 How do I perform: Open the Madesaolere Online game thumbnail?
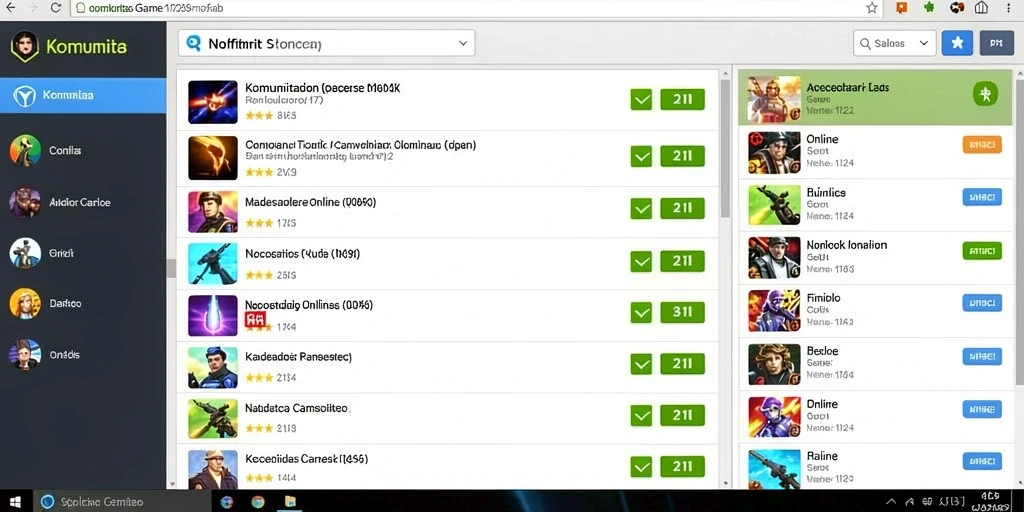213,212
